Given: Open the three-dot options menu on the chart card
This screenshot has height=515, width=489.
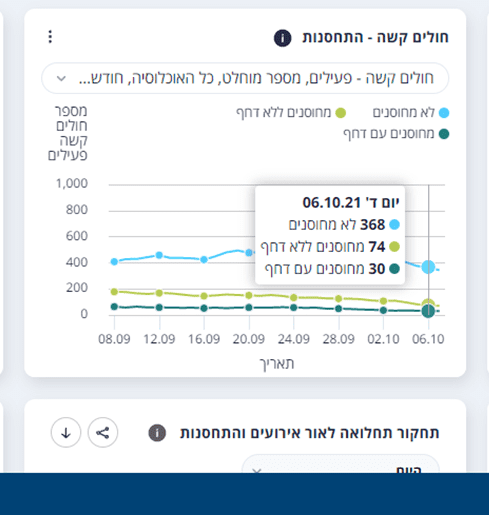Looking at the screenshot, I should click(50, 37).
